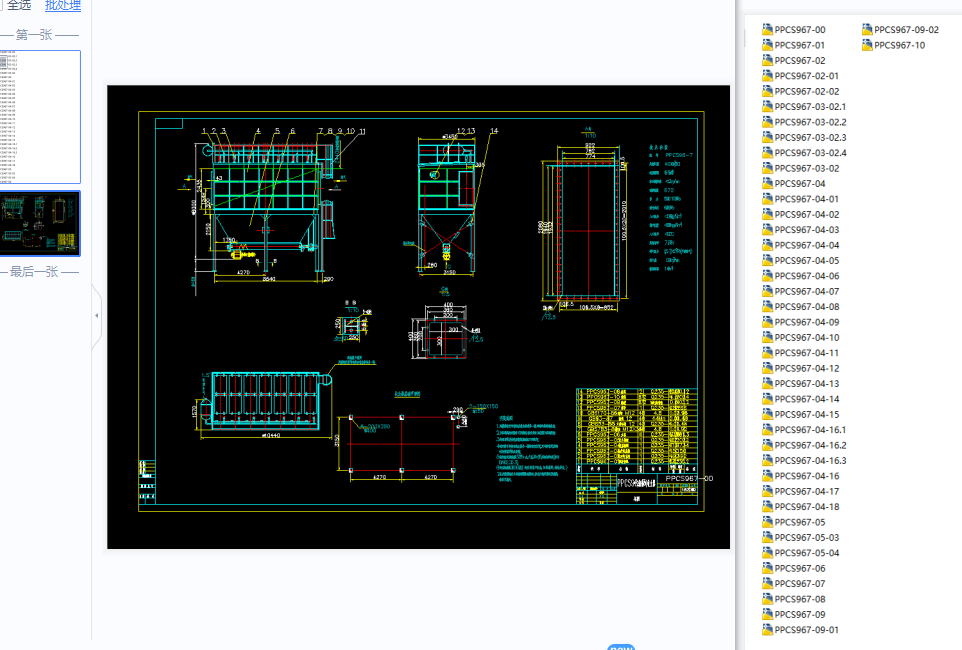Click the PPCS967-03-02.1 file icon
The width and height of the screenshot is (962, 650).
click(767, 107)
